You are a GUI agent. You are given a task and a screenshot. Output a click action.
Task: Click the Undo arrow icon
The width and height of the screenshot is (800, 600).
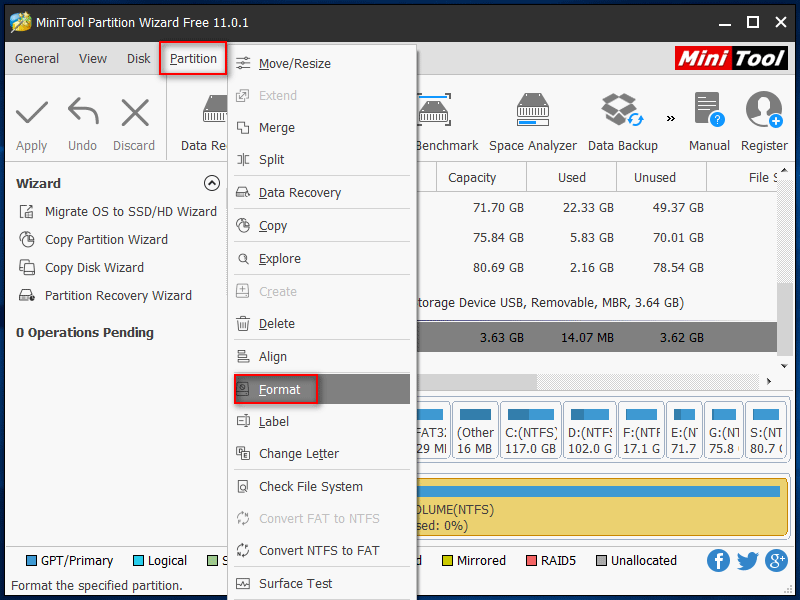[x=83, y=112]
